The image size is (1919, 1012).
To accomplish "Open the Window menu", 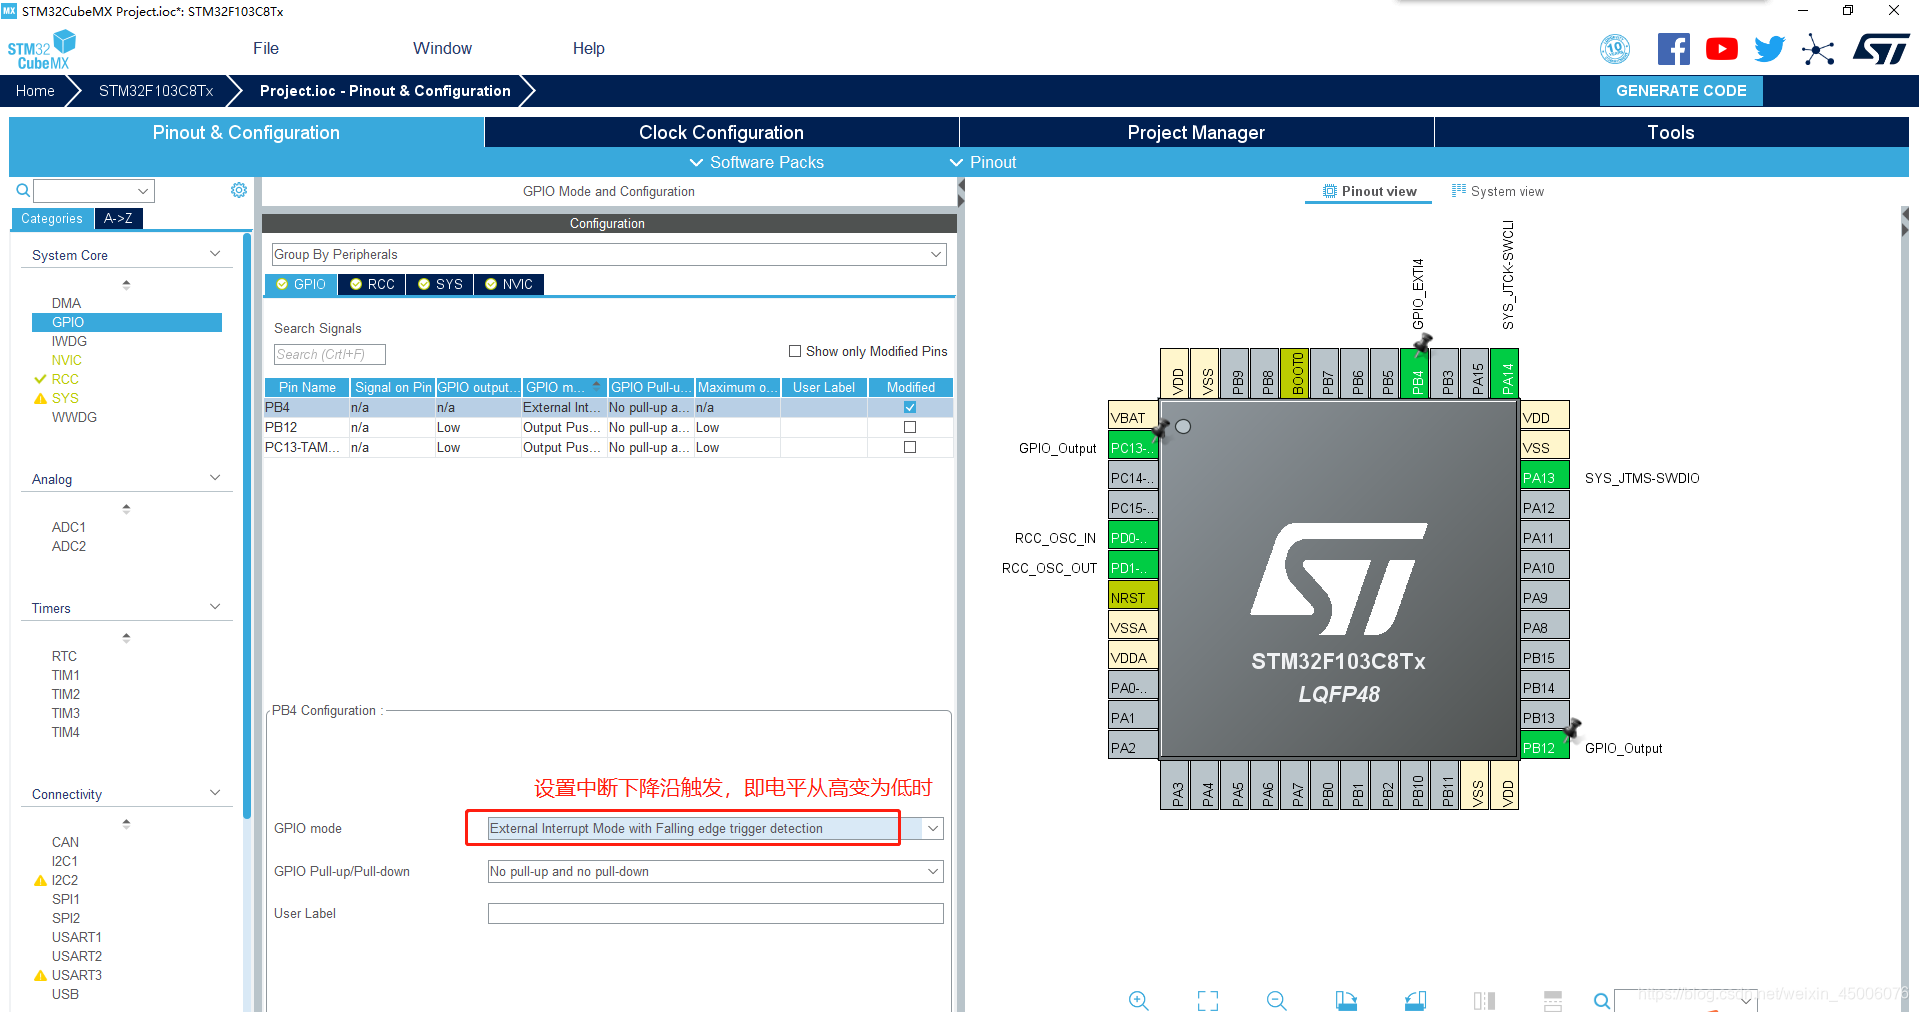I will [x=442, y=48].
